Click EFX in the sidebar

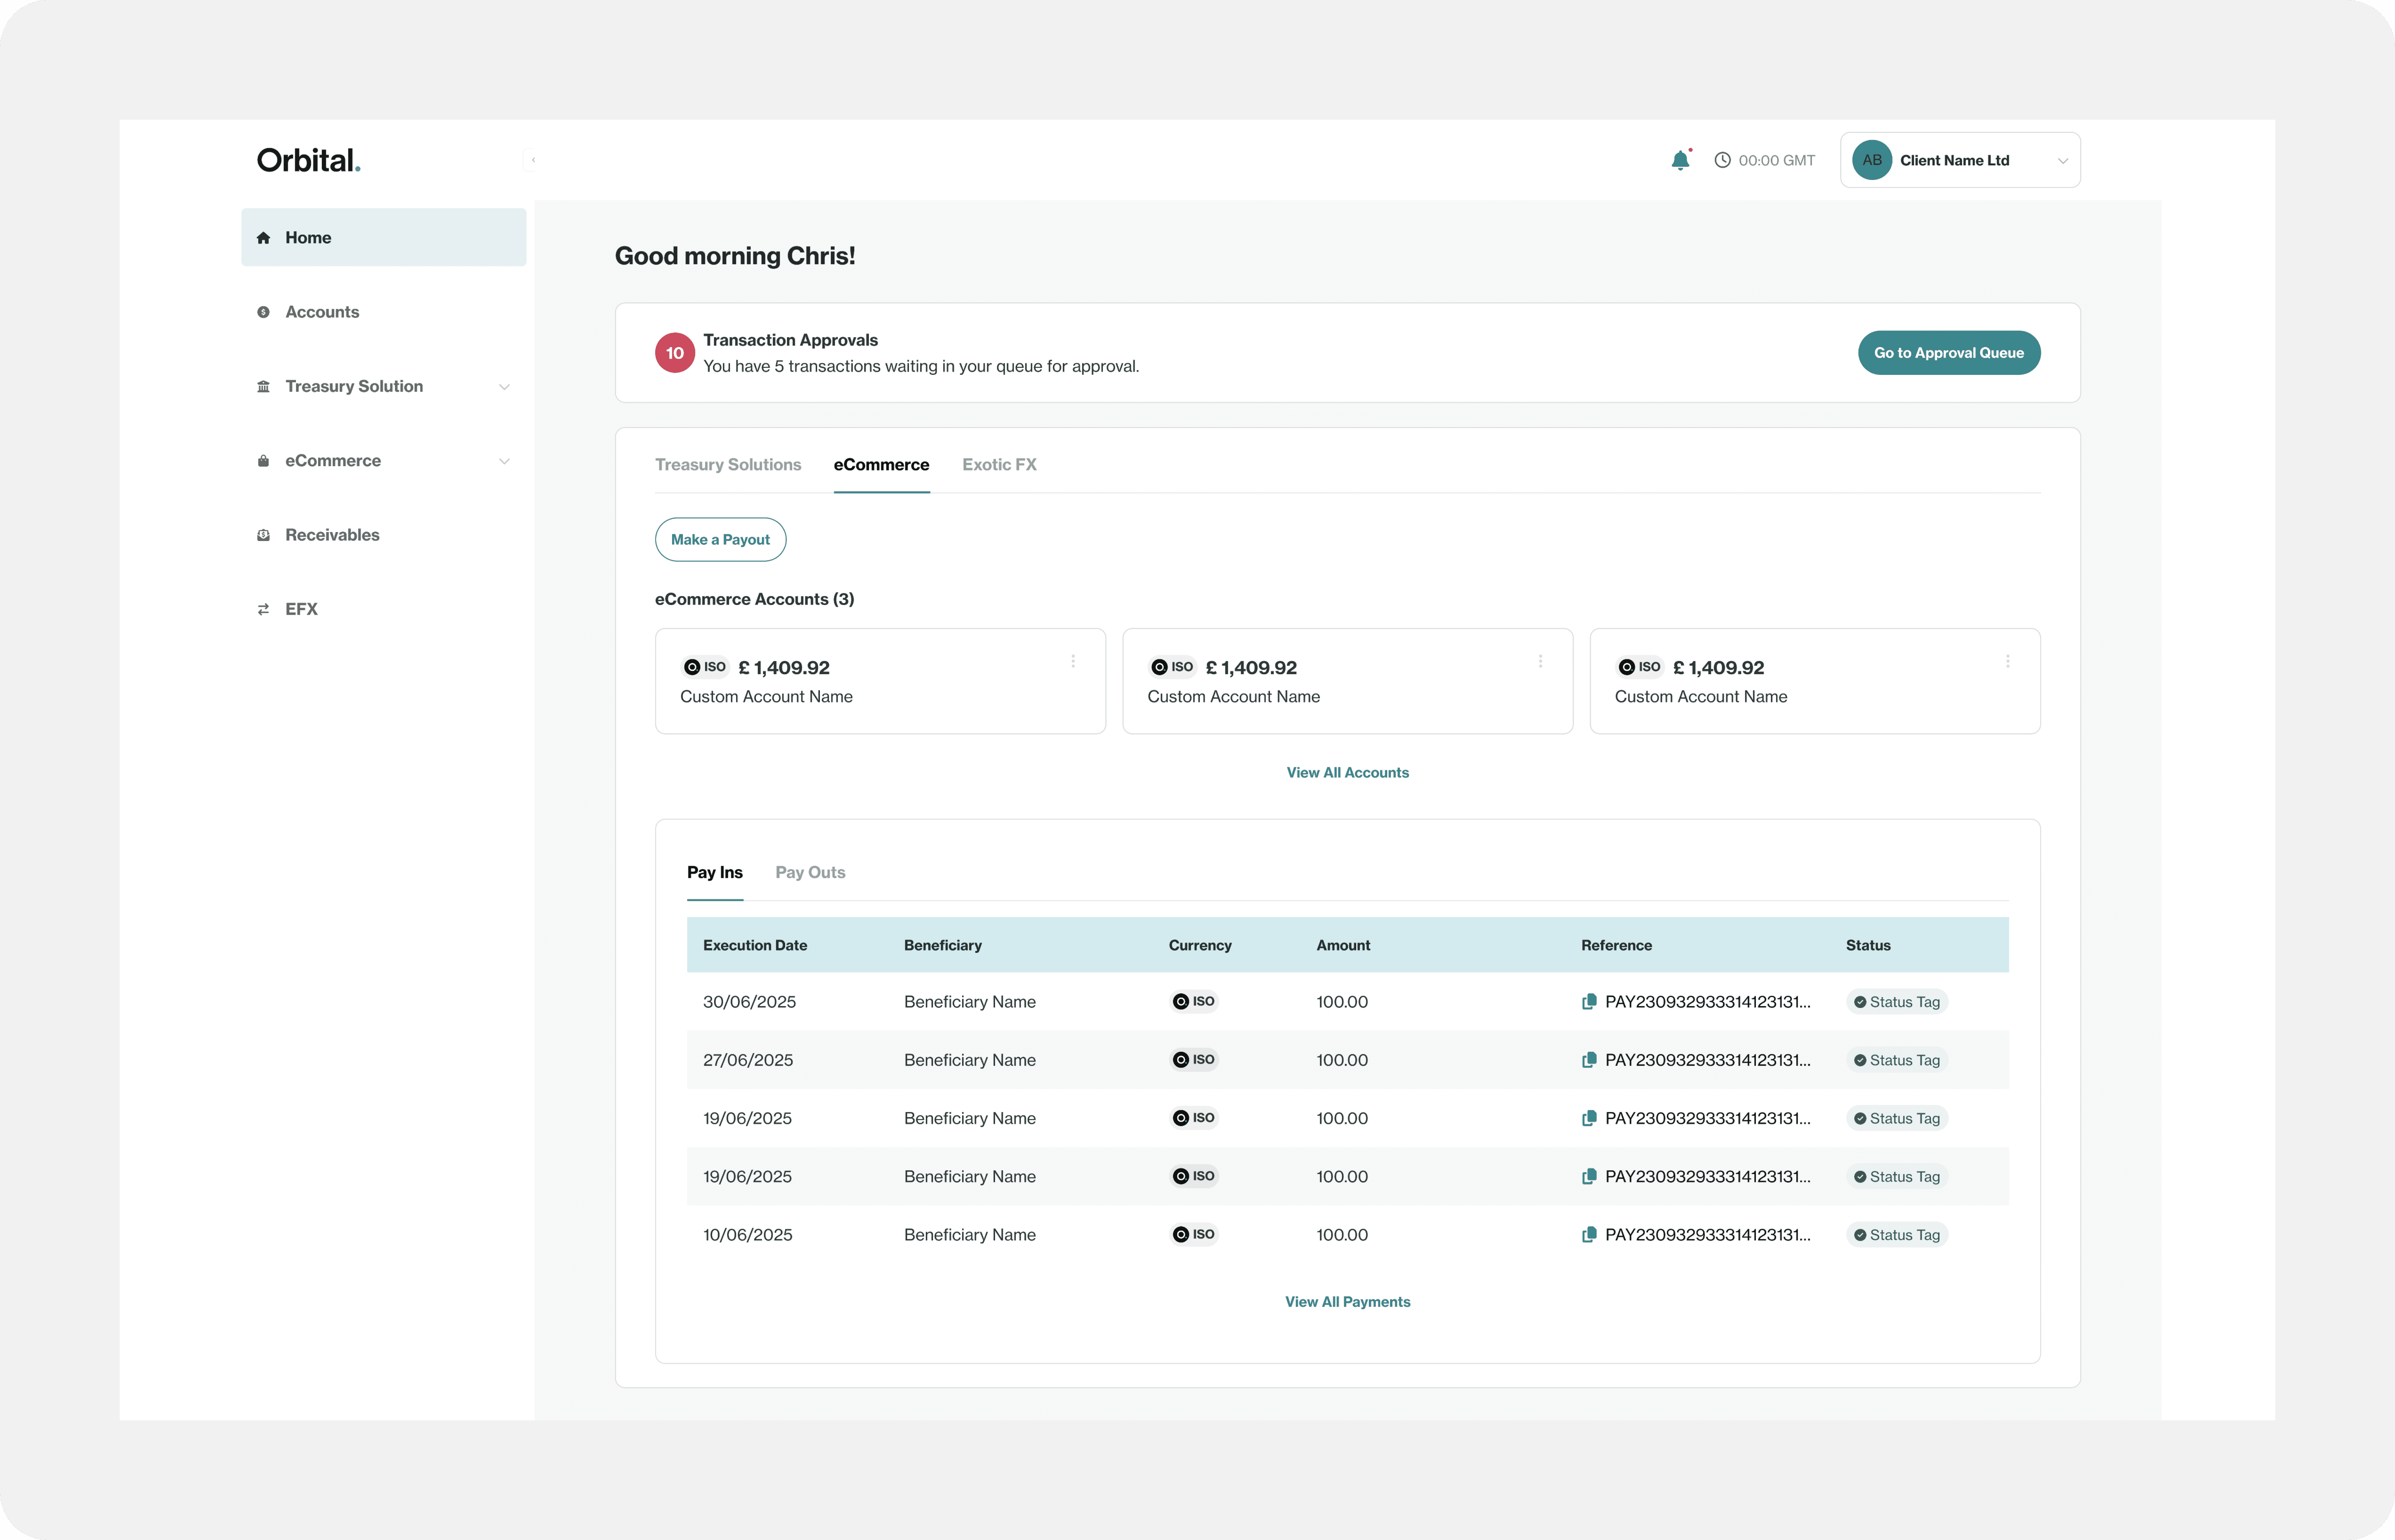click(301, 609)
